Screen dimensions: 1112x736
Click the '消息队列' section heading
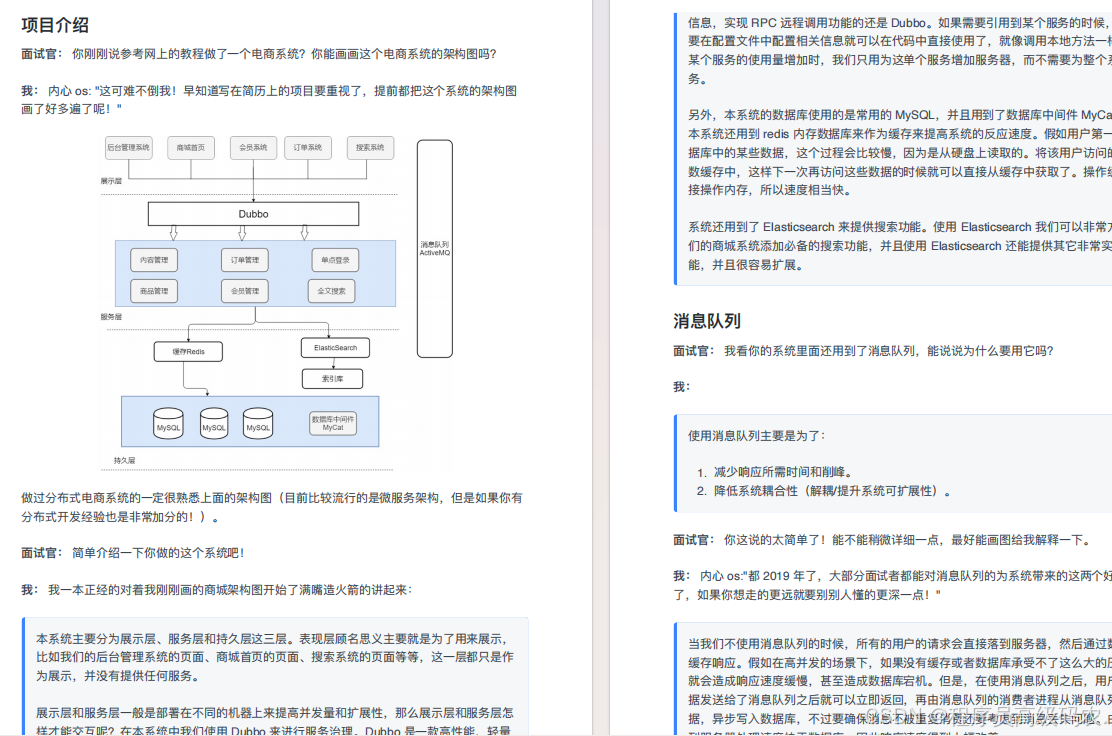pos(707,321)
